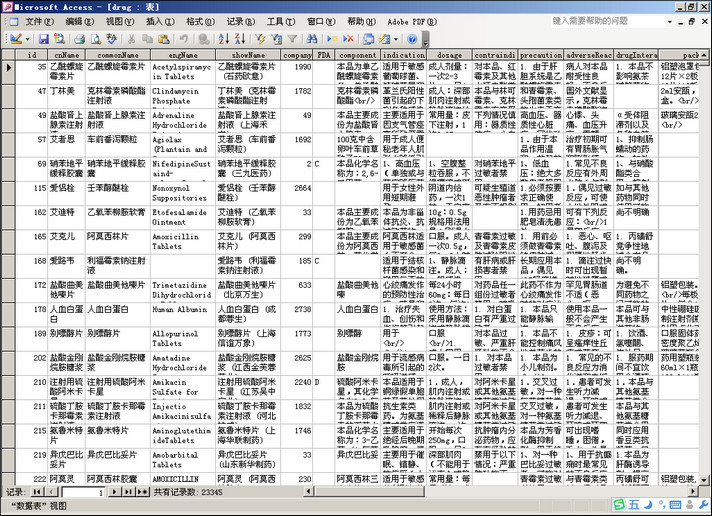
Task: Click the Sogou input method S icon
Action: [x=619, y=504]
